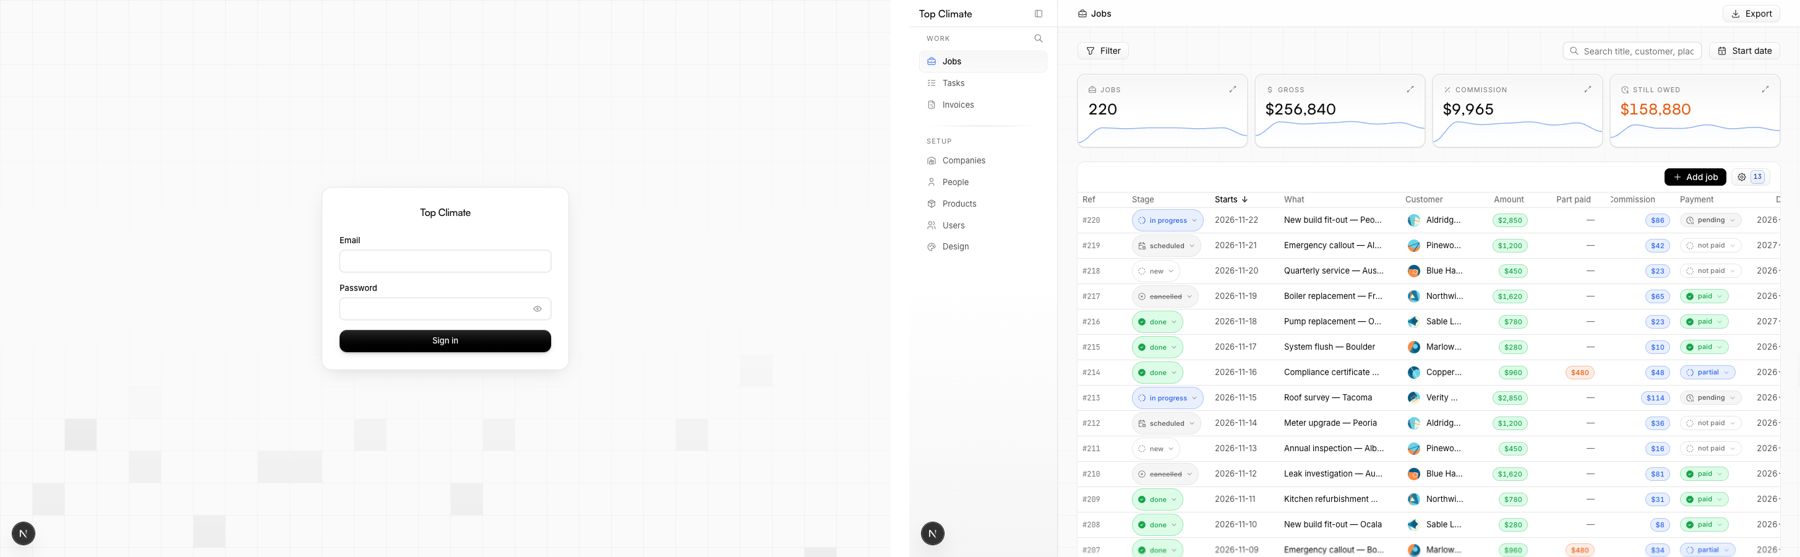The image size is (1800, 557).
Task: Click the Add job button
Action: (x=1695, y=177)
